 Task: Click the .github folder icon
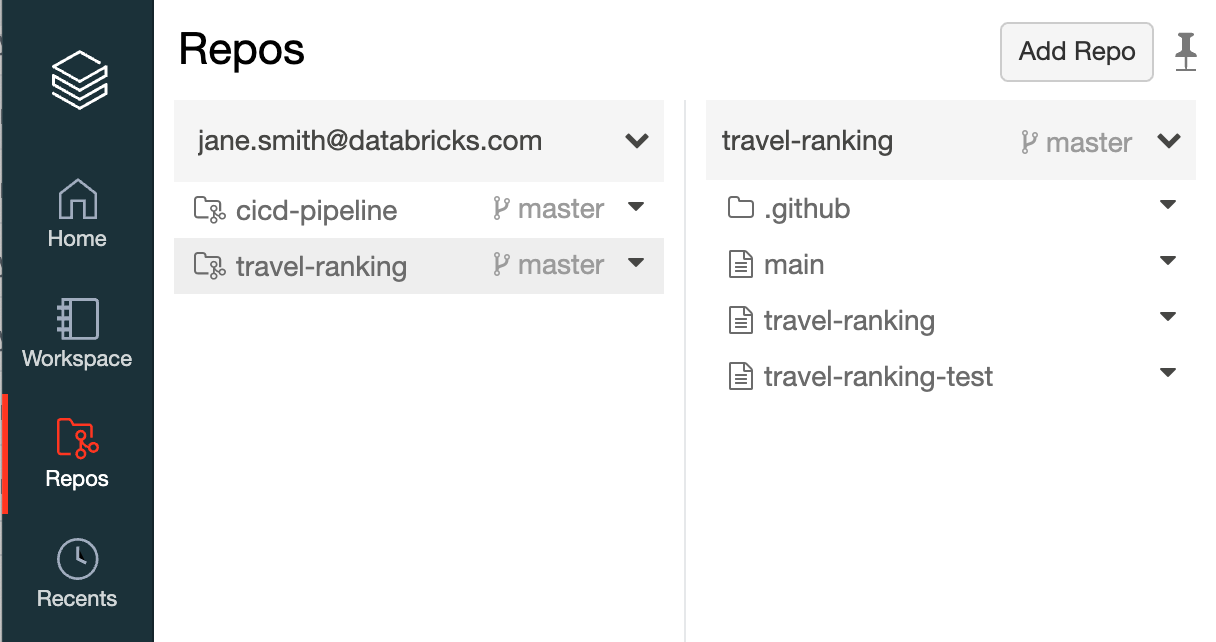[740, 208]
